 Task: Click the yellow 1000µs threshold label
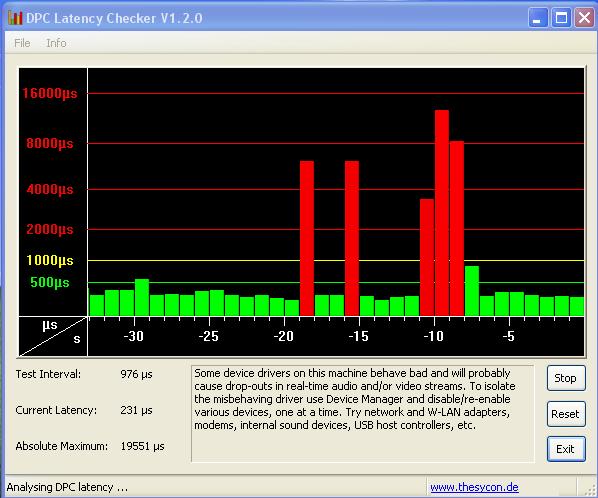(x=50, y=260)
